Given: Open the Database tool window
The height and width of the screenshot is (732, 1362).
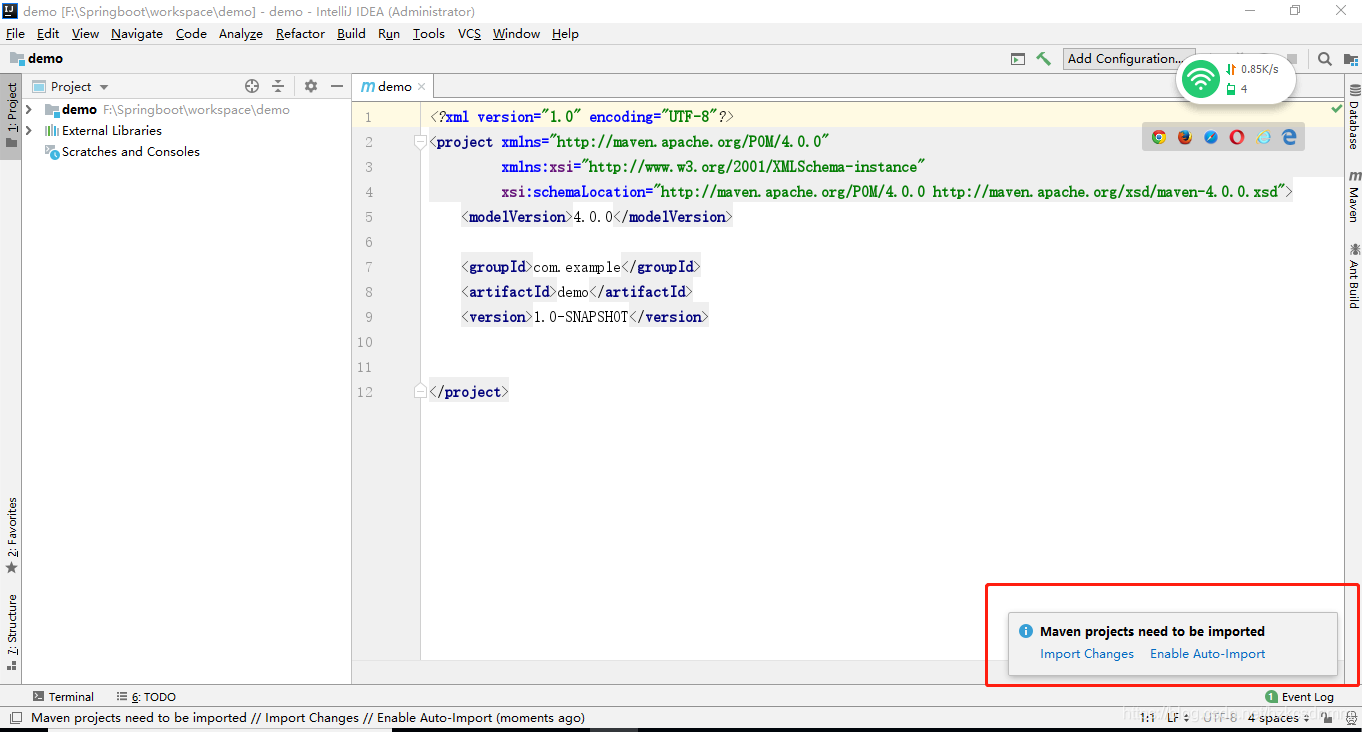Looking at the screenshot, I should 1353,119.
